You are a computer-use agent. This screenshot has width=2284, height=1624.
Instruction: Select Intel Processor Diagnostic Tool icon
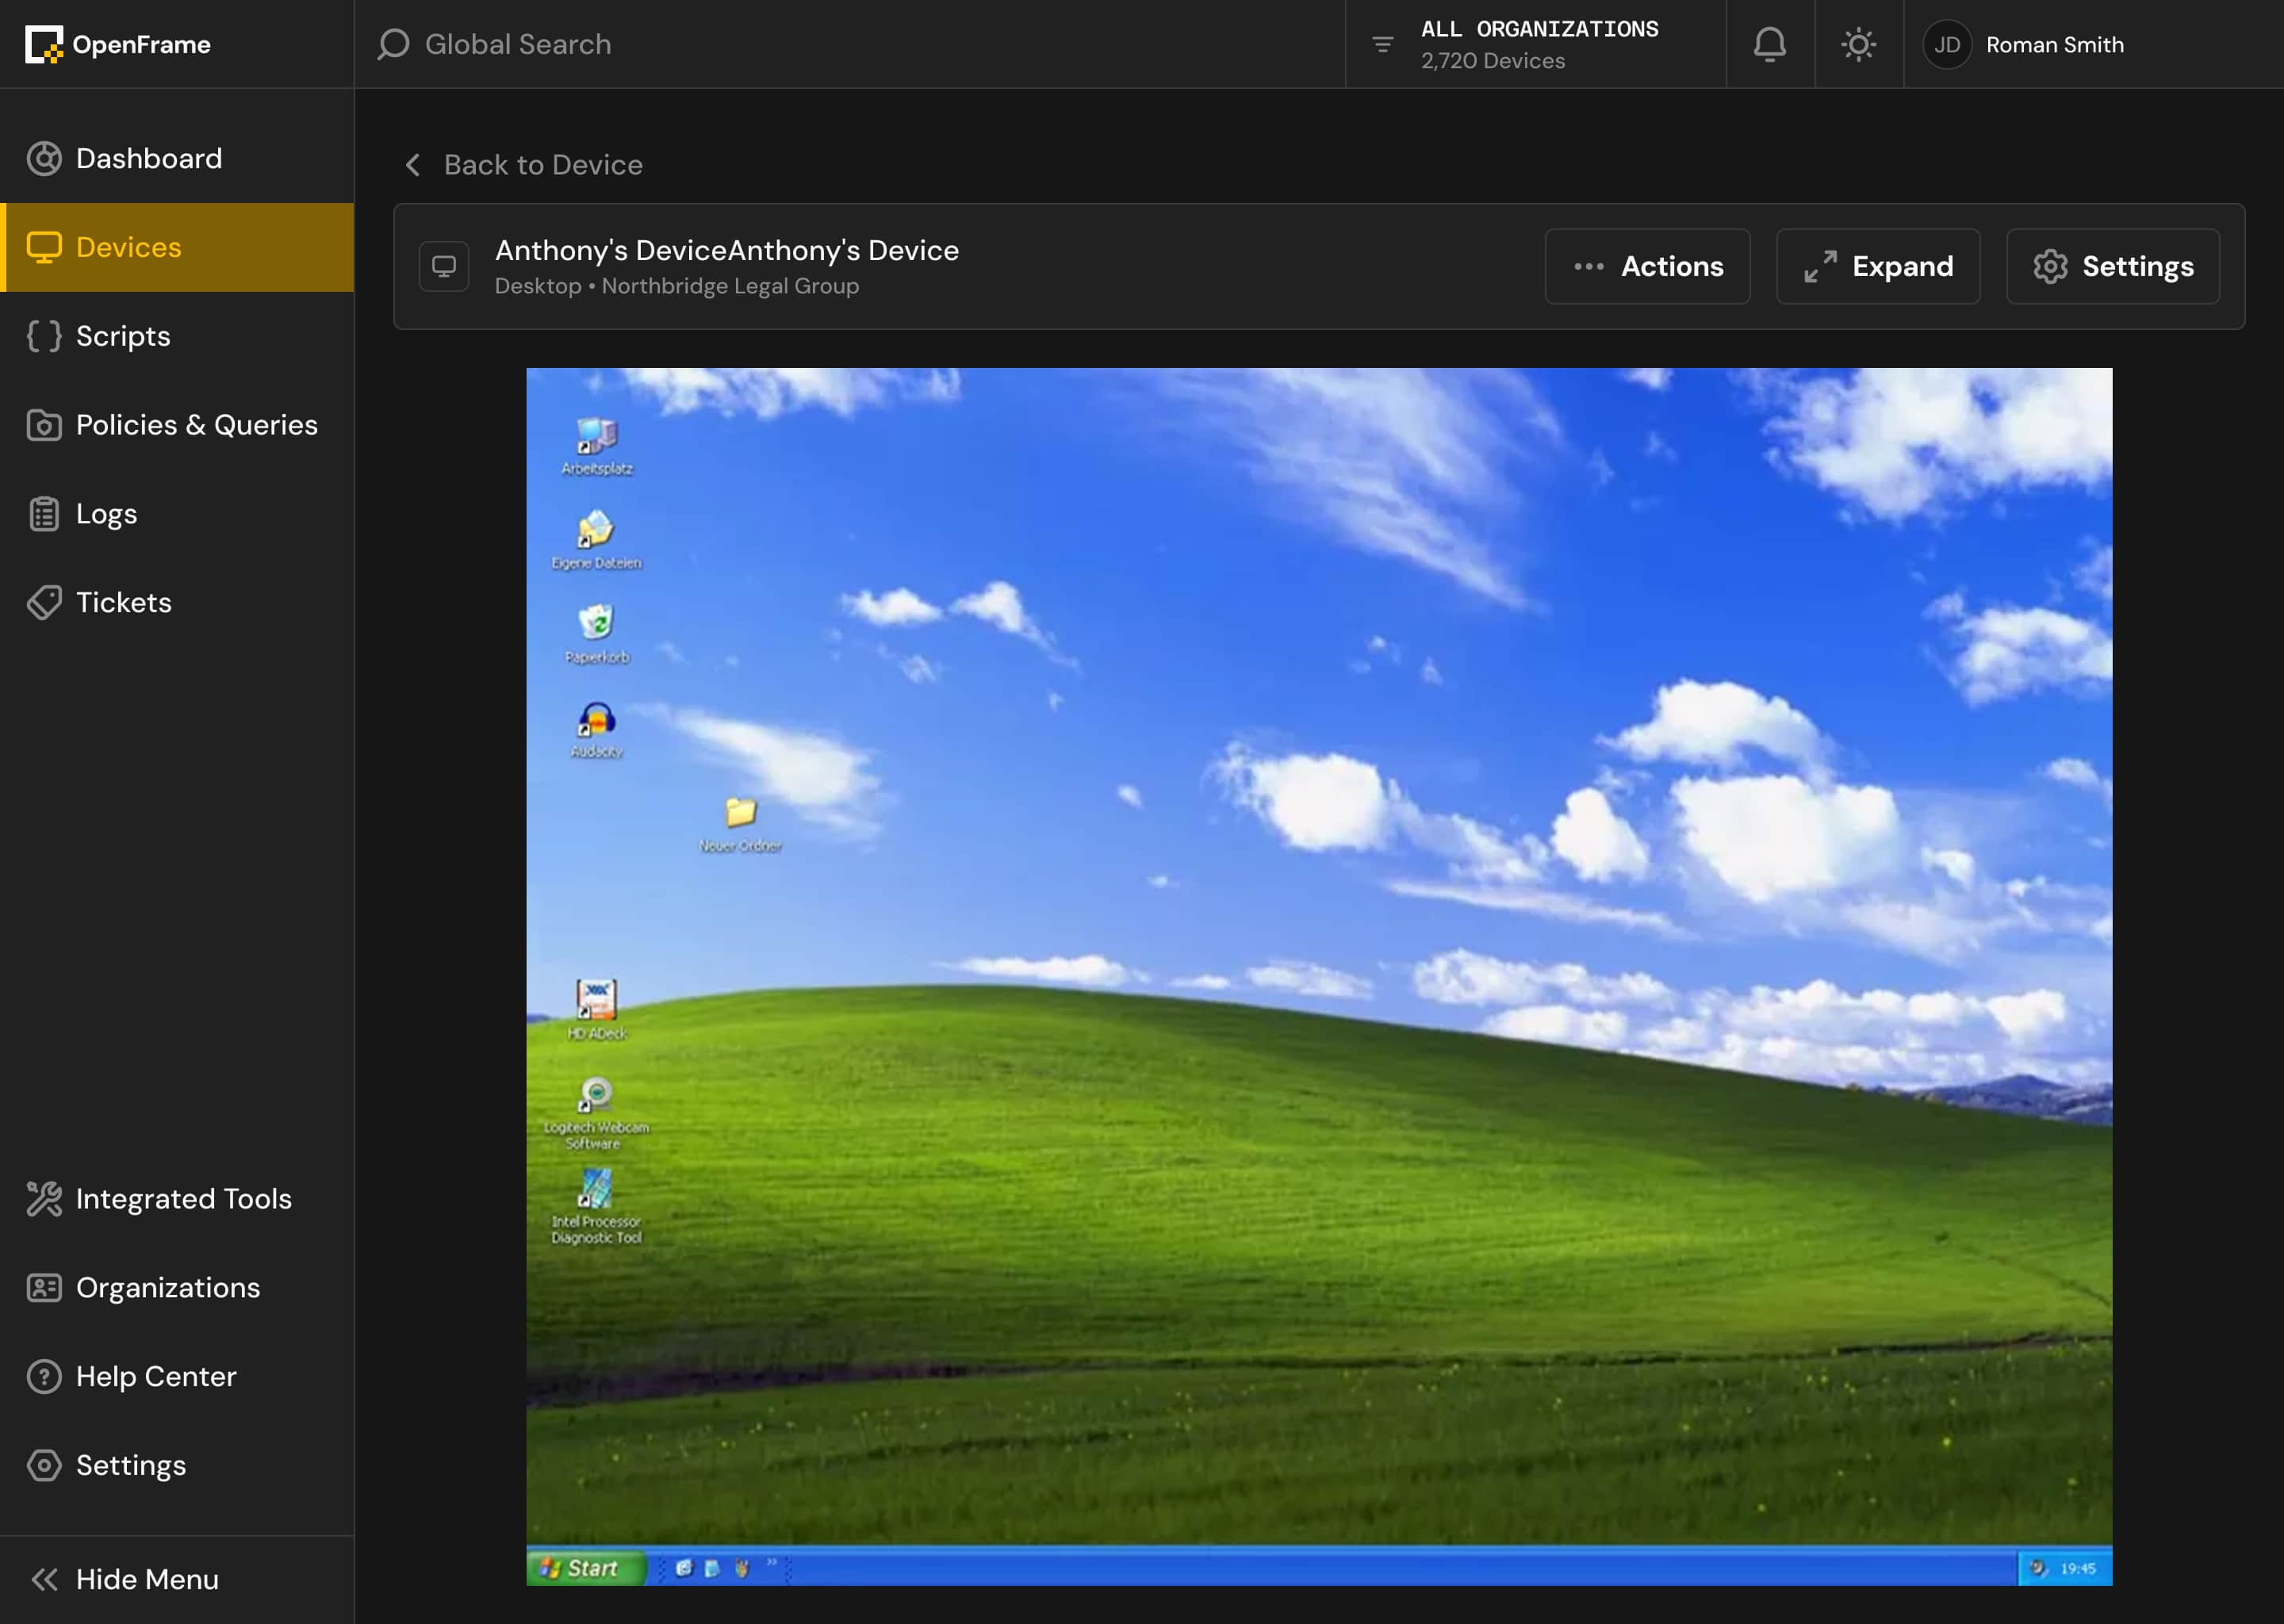coord(596,1206)
